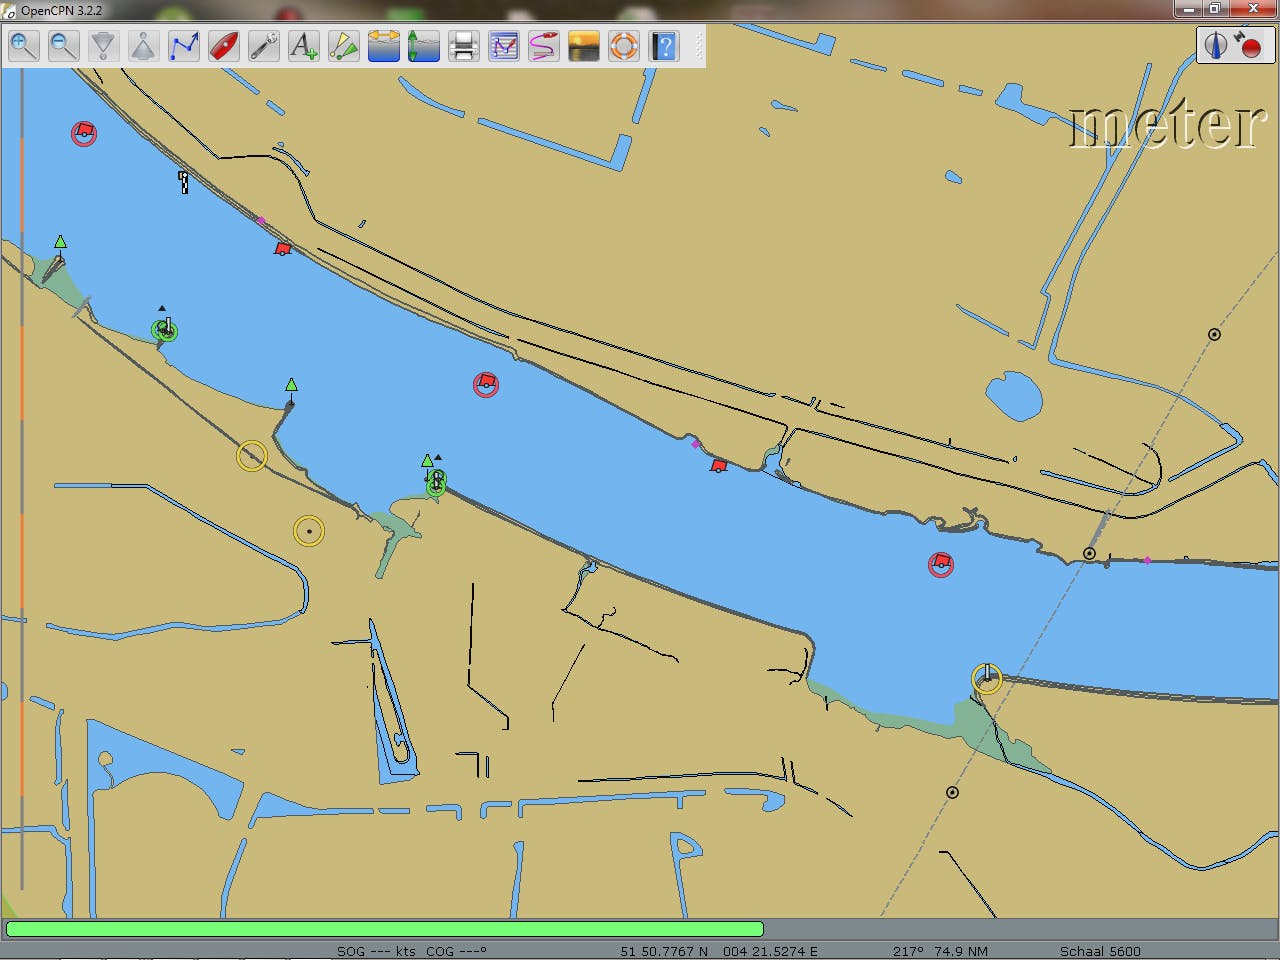This screenshot has width=1280, height=960.
Task: Click the toolbar drag grip handle
Action: (x=698, y=46)
